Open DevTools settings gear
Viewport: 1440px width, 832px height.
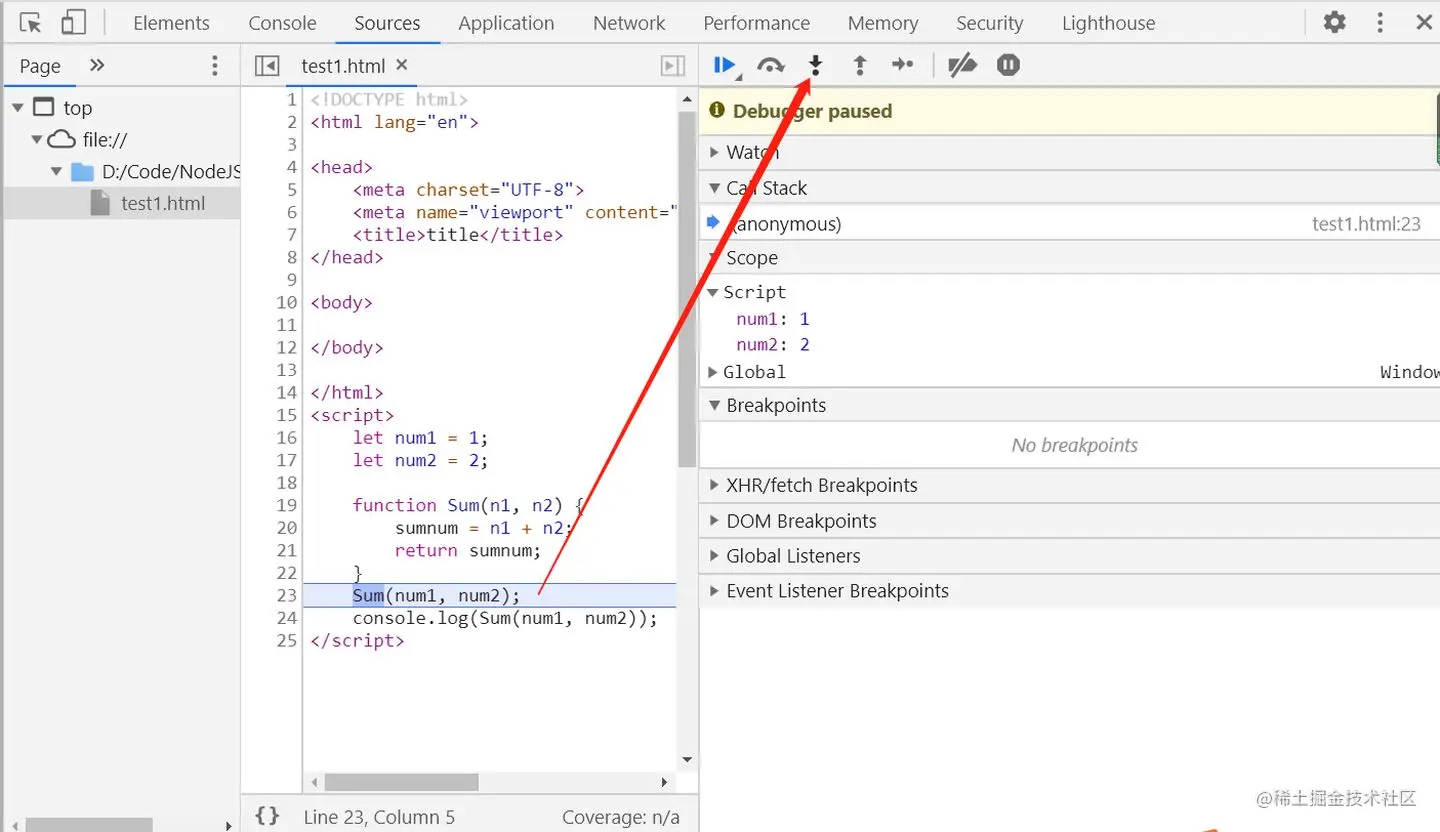[x=1335, y=22]
